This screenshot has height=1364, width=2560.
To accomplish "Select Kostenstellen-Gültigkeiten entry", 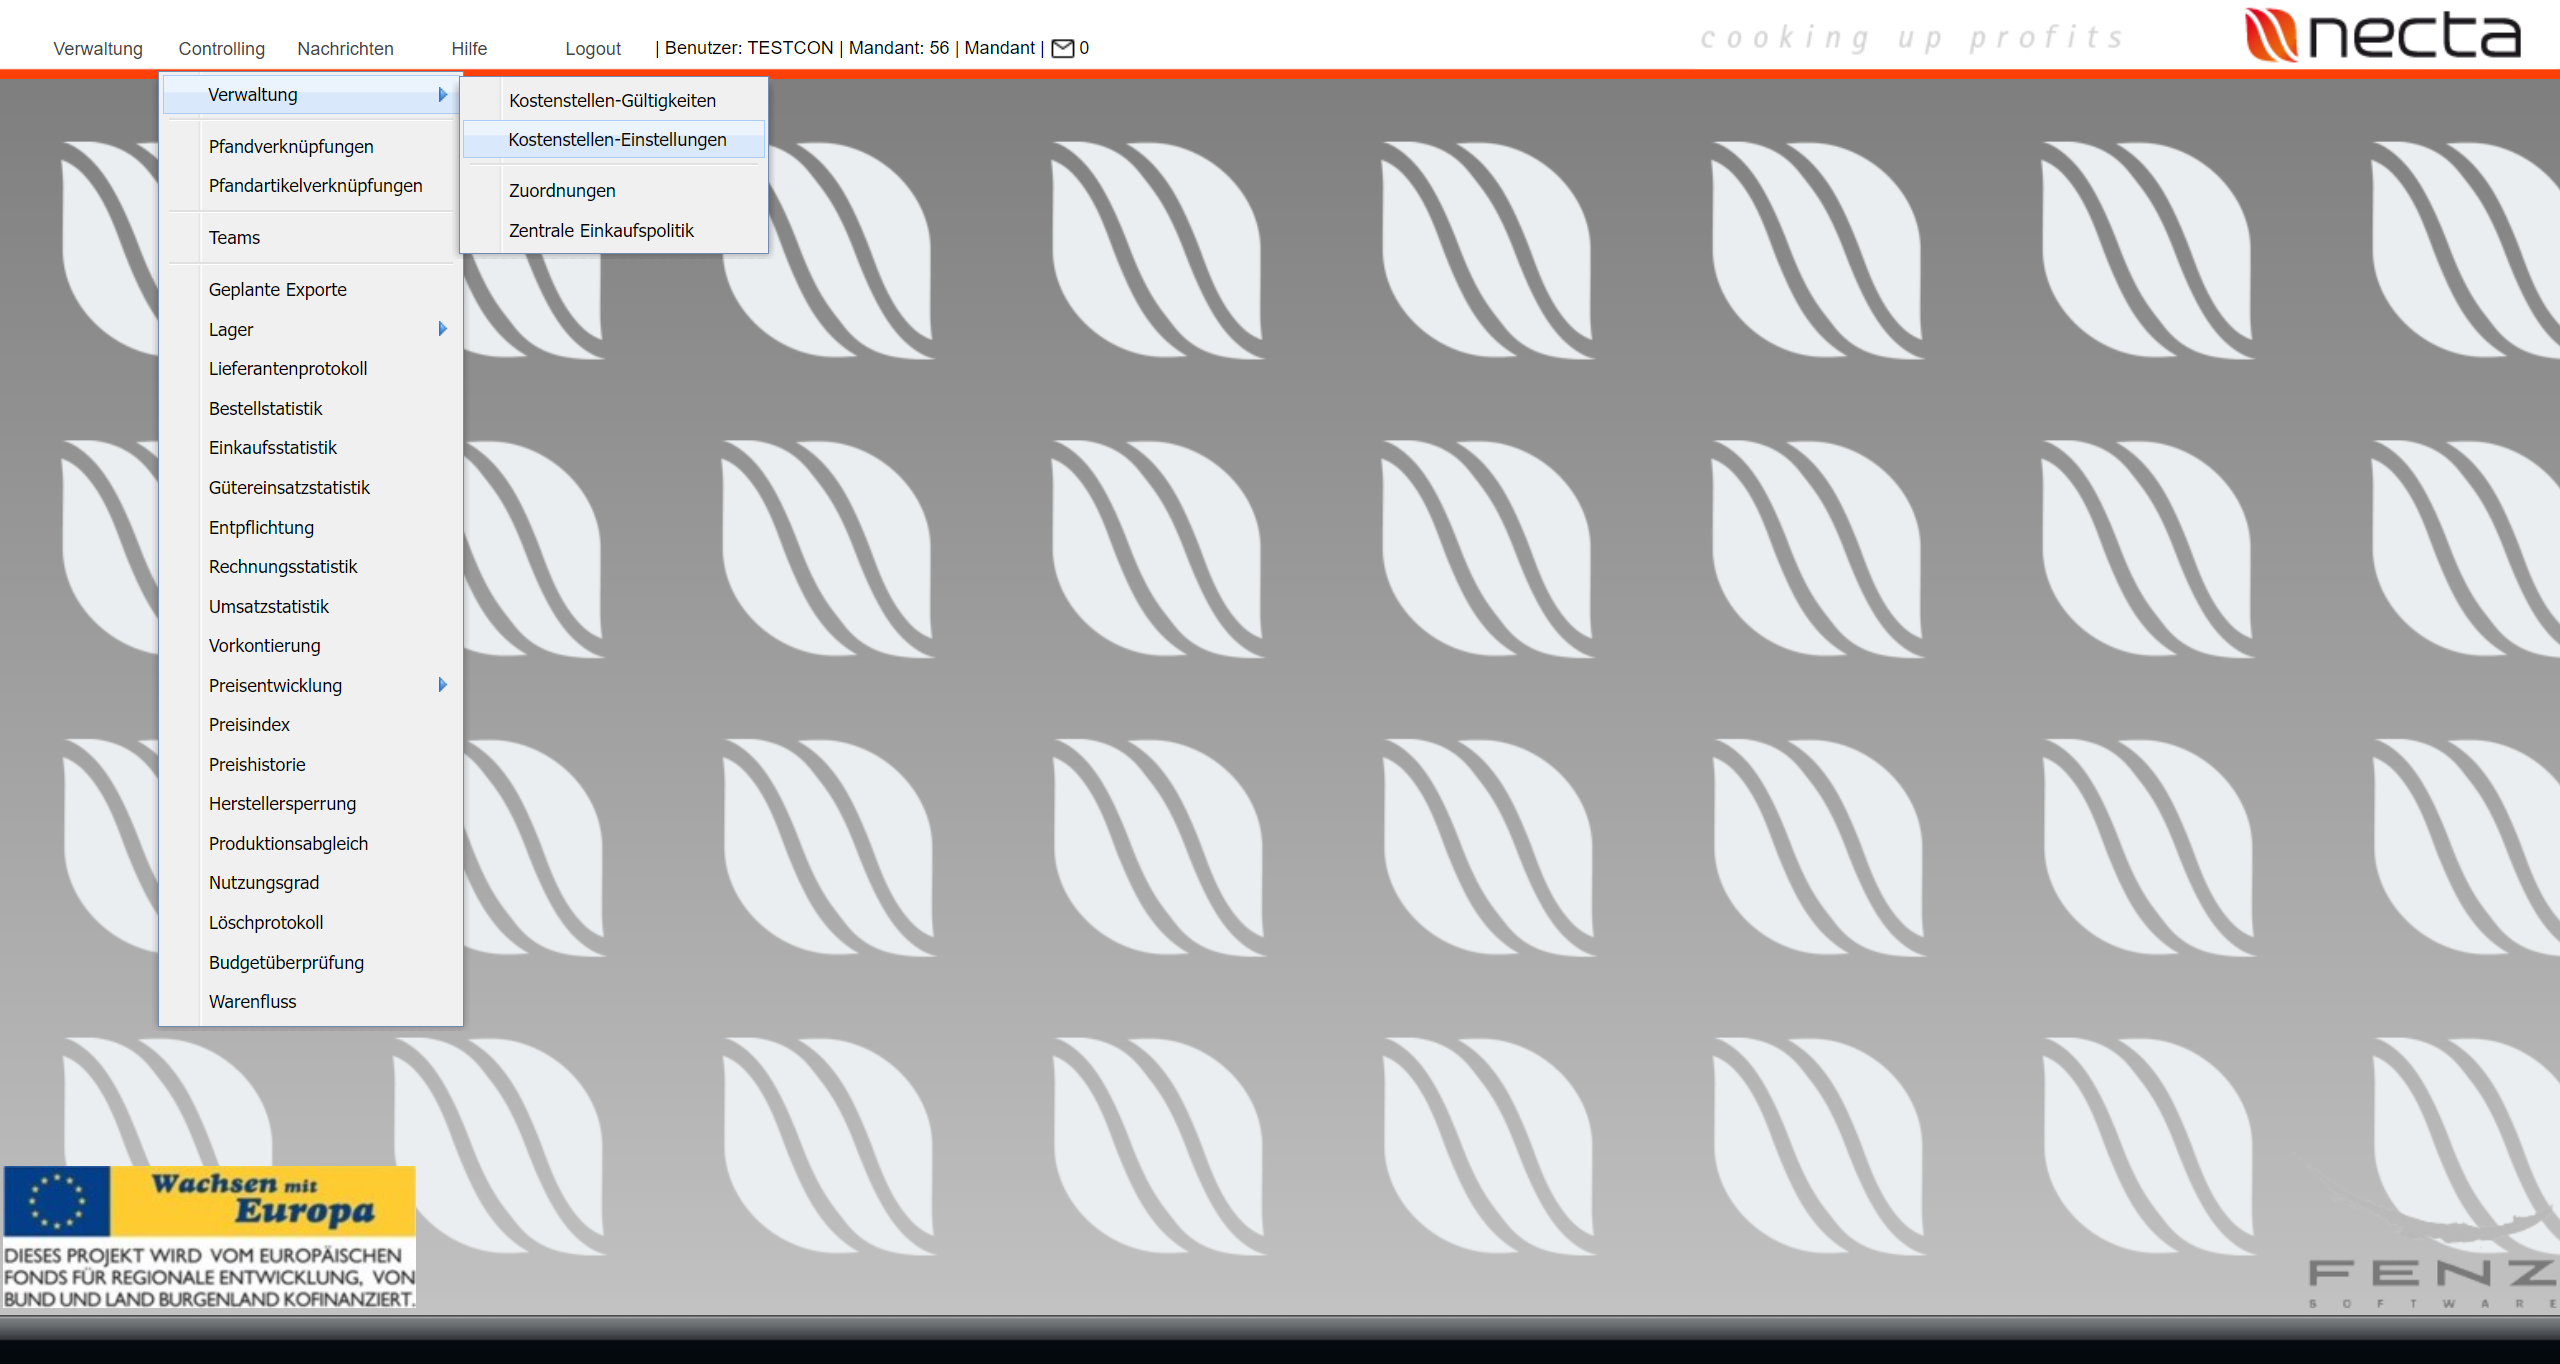I will 612,101.
